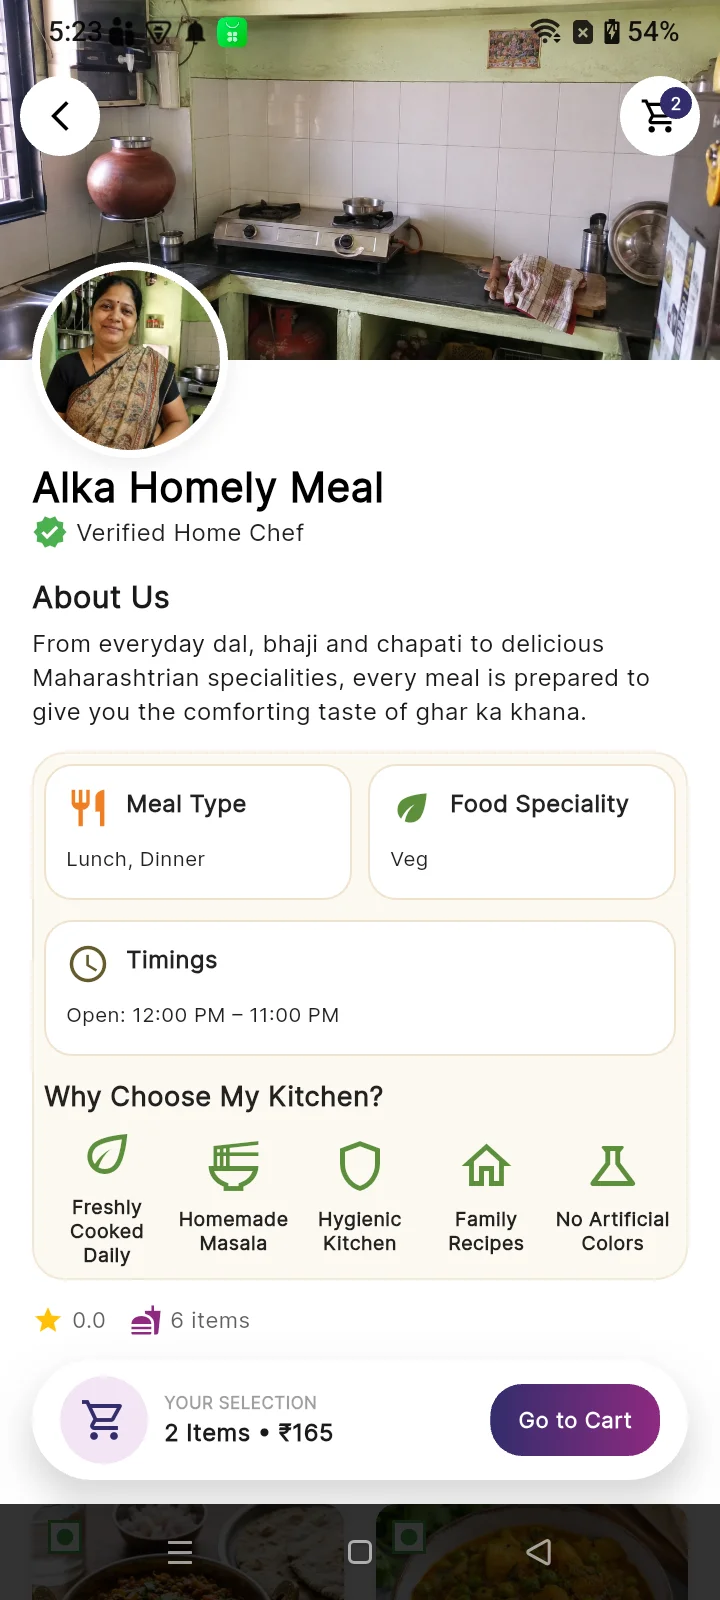
Task: Tap the purple cart icon in selection bar
Action: coord(104,1420)
